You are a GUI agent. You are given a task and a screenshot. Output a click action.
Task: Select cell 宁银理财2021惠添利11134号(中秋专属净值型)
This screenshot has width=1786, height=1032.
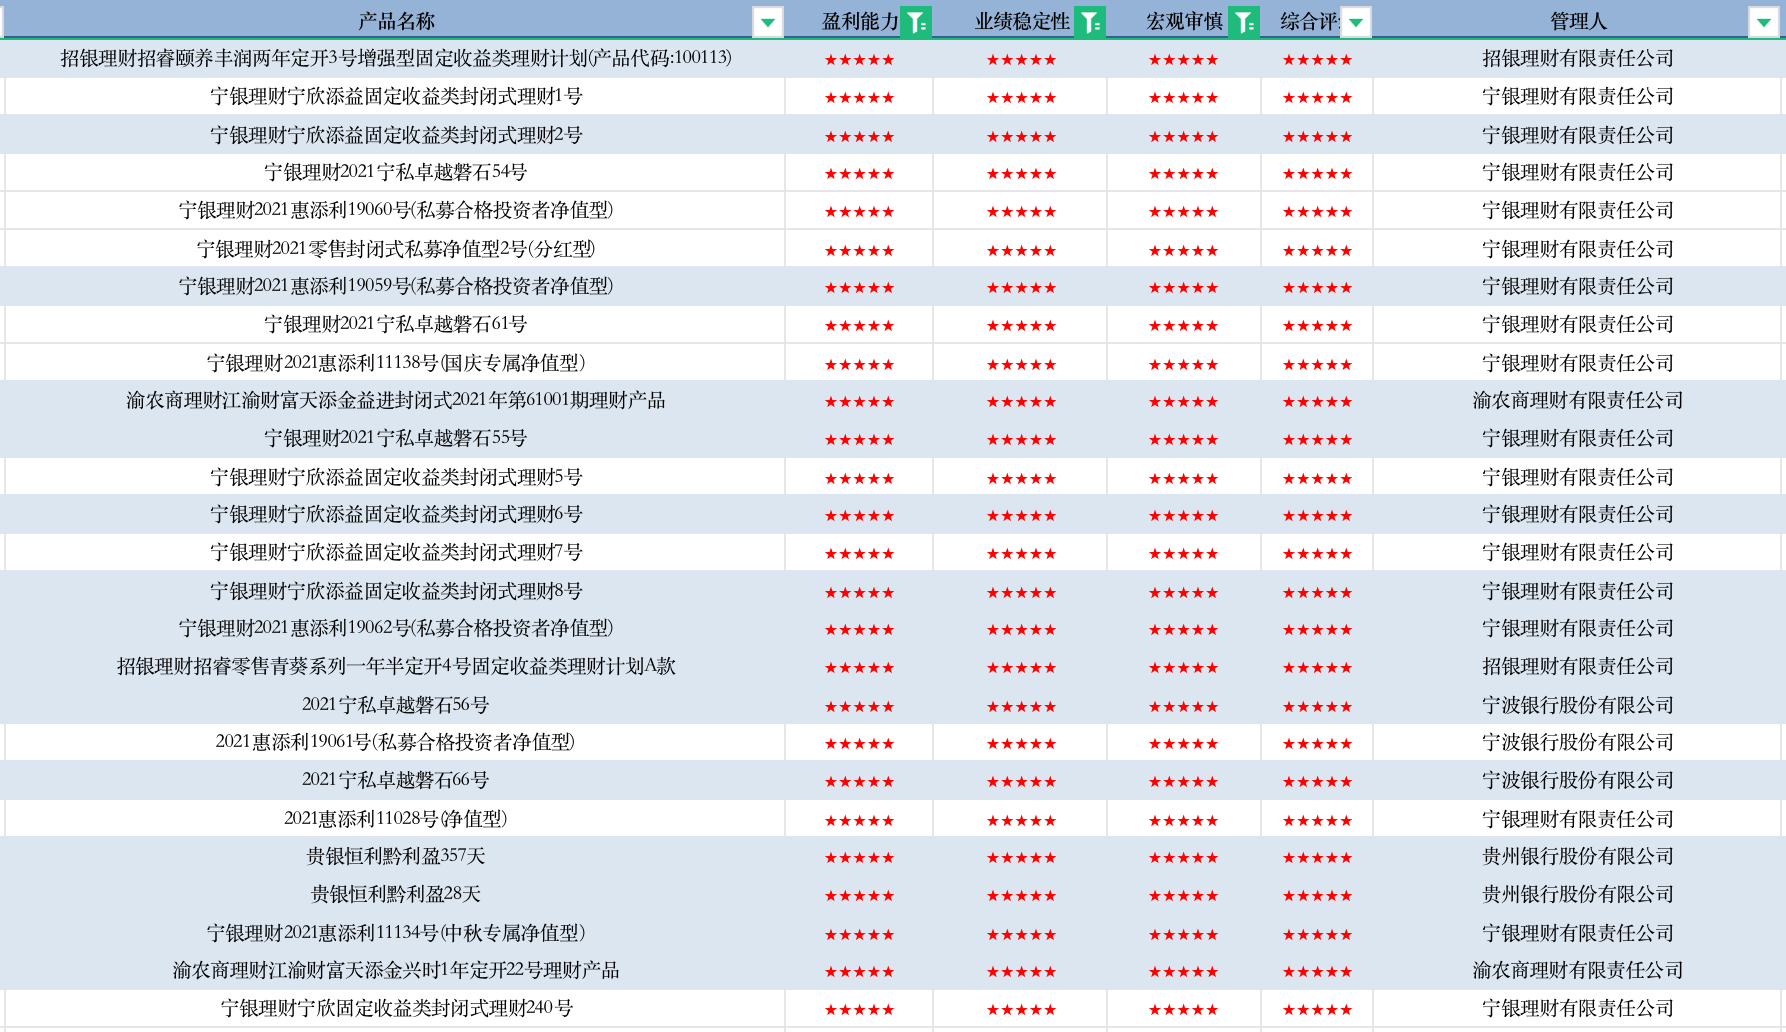pos(395,933)
